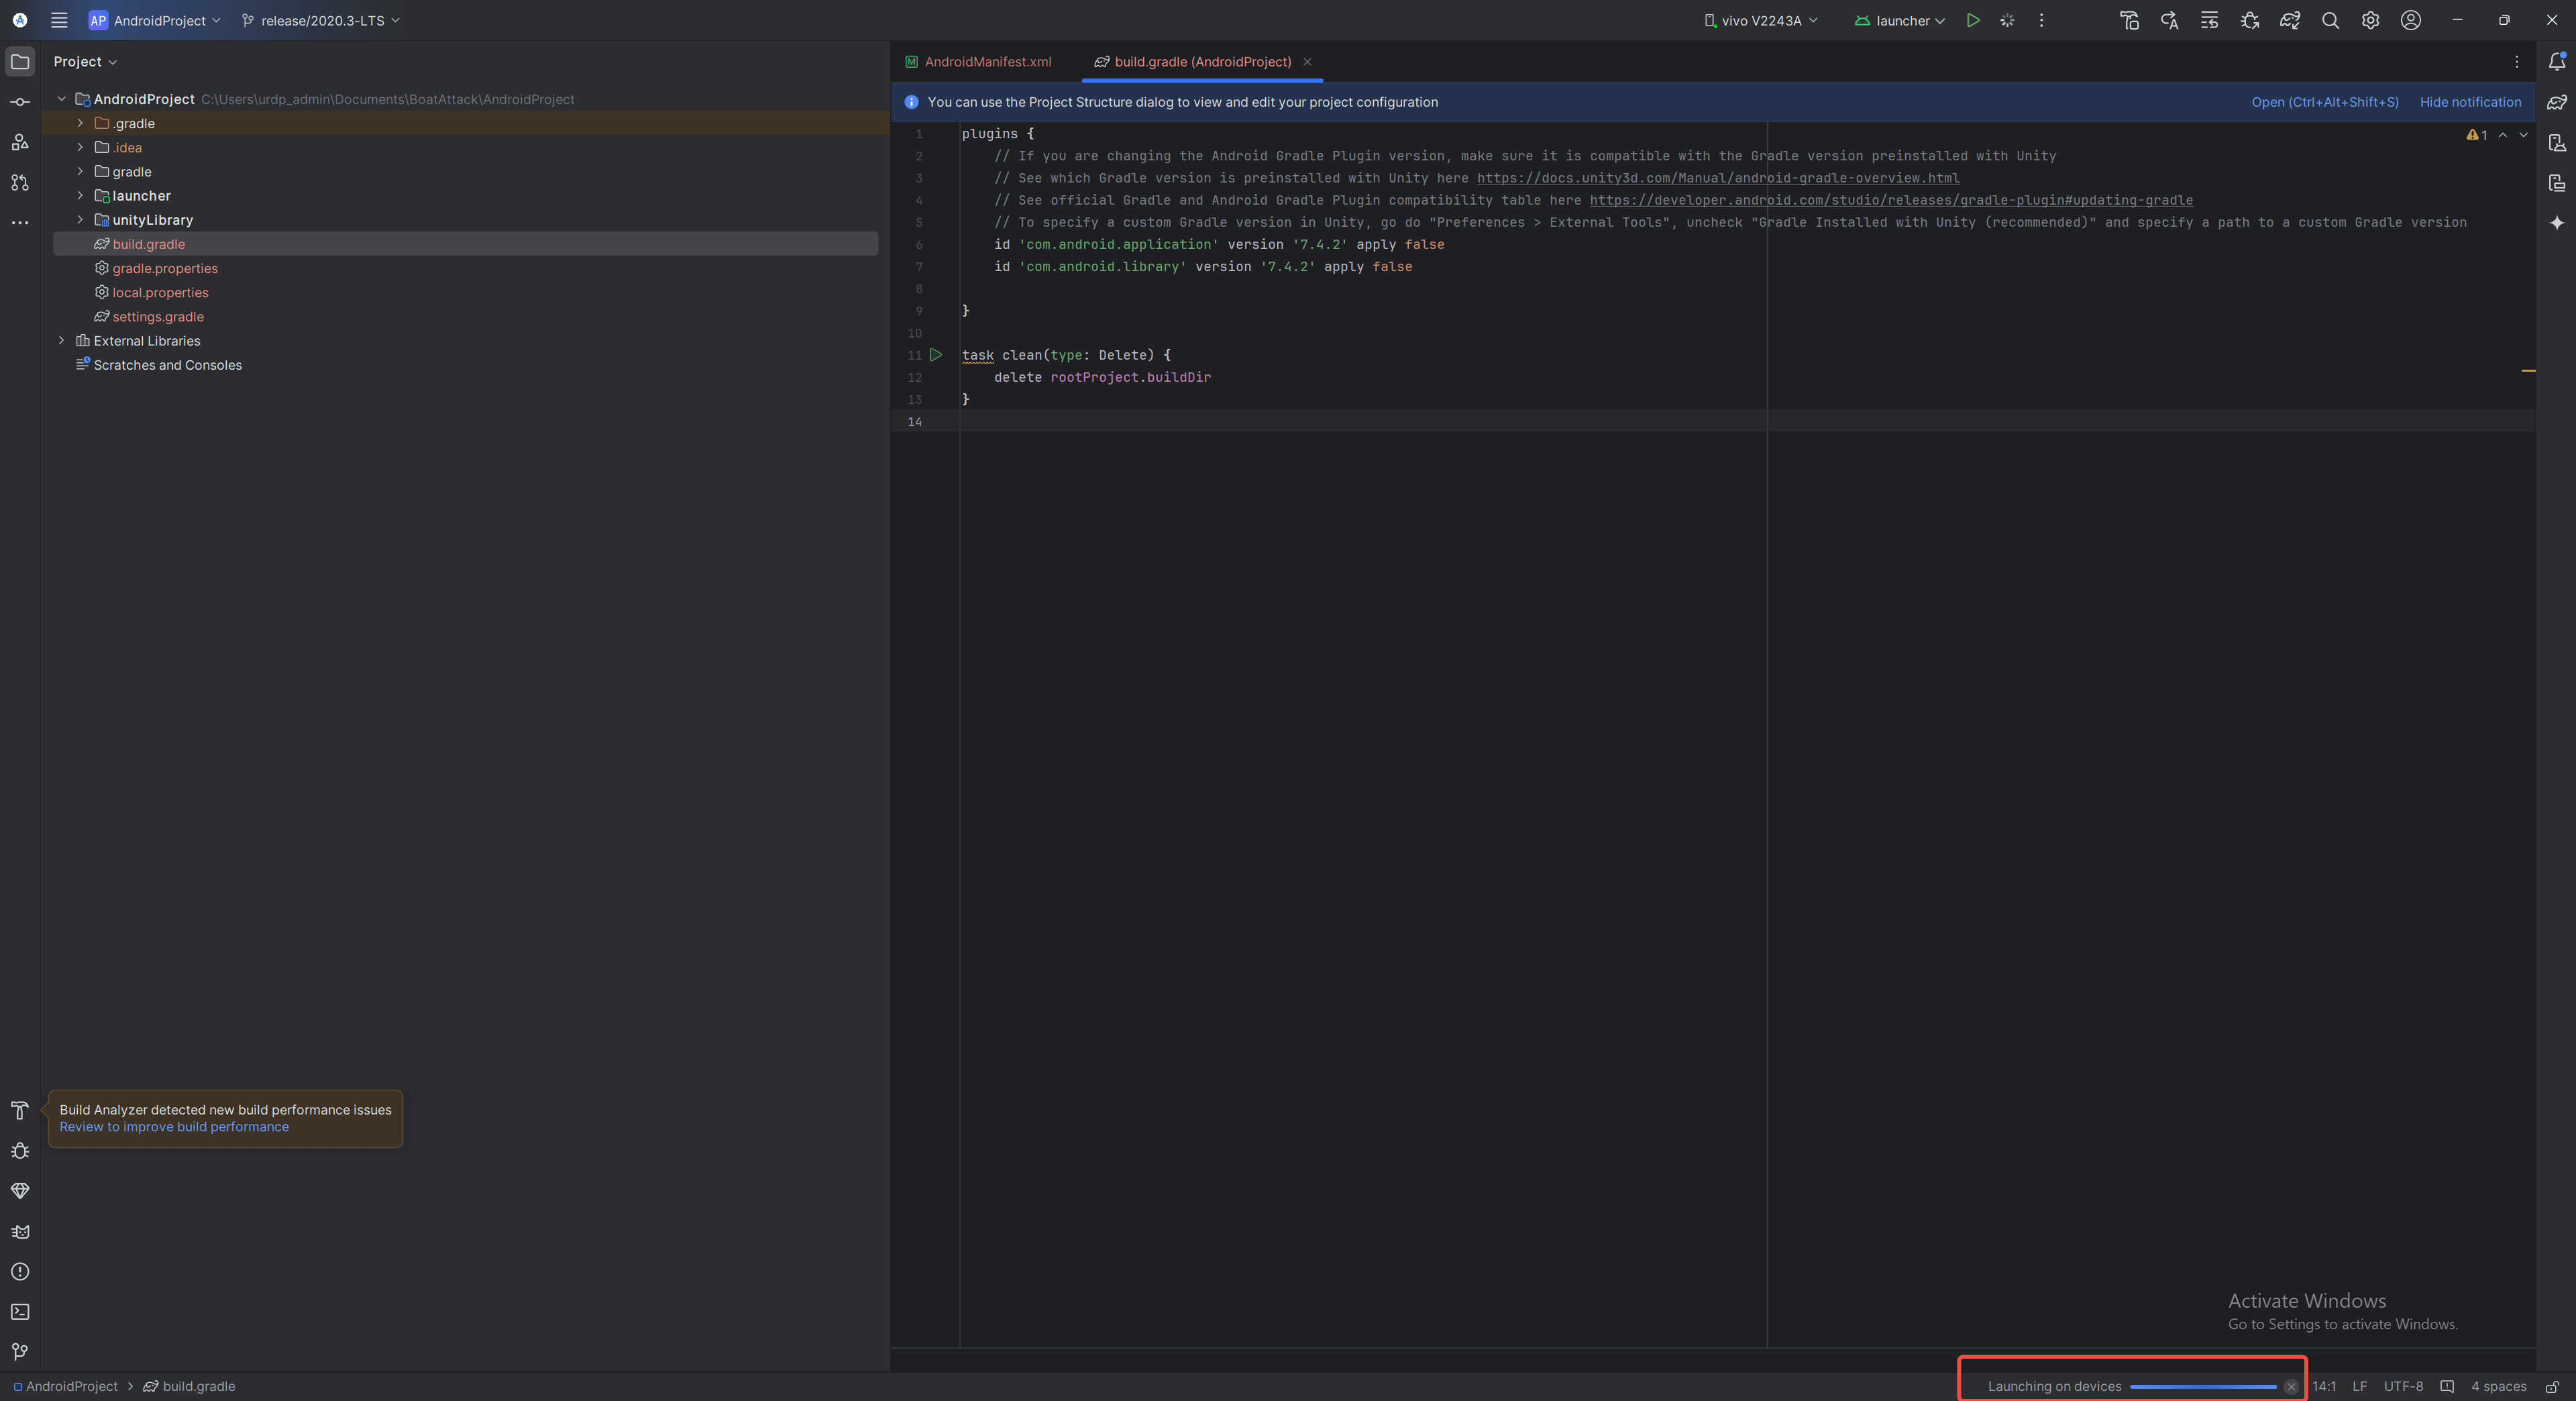Open the Logcat tool window
The width and height of the screenshot is (2576, 1401).
pos(20,1231)
